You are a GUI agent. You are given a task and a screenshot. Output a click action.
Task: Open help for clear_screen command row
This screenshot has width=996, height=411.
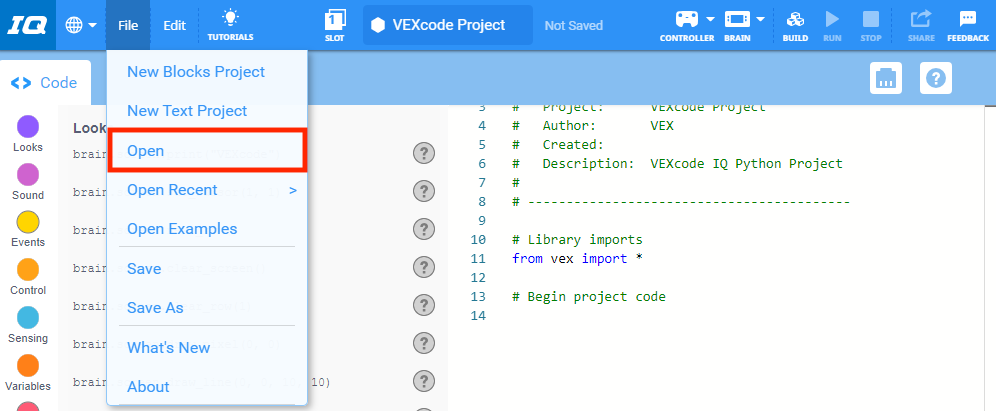click(x=424, y=267)
